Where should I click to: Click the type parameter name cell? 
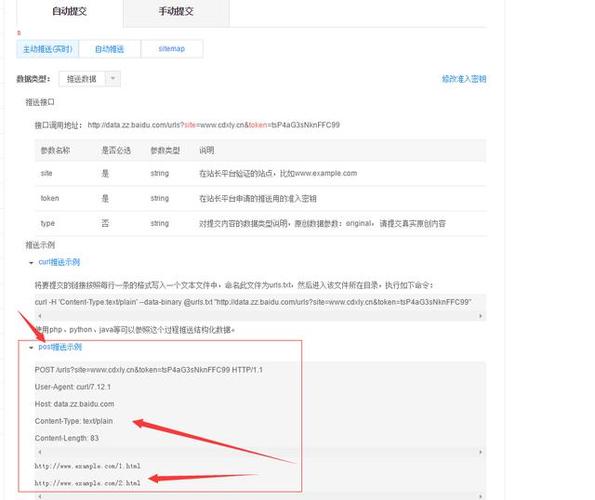(48, 223)
